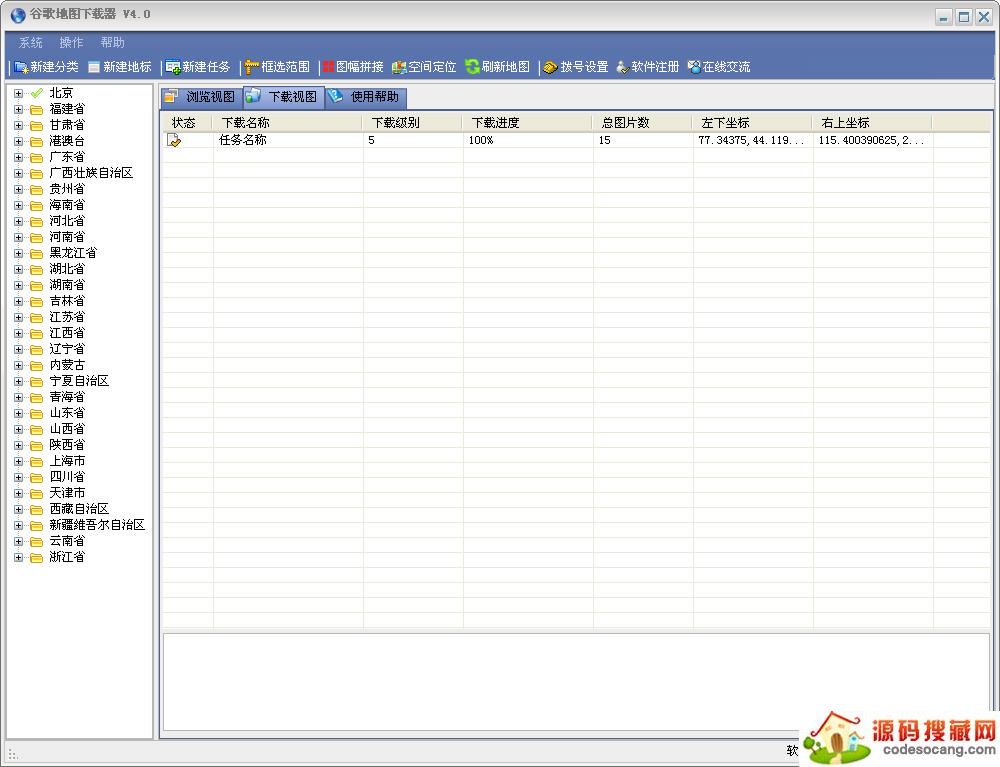
Task: Select 湖南省 in the tree
Action: pyautogui.click(x=67, y=285)
